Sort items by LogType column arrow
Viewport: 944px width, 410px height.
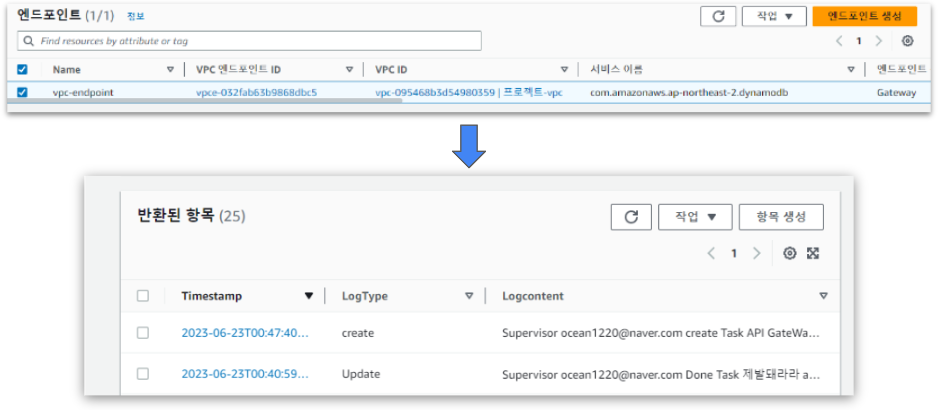469,296
